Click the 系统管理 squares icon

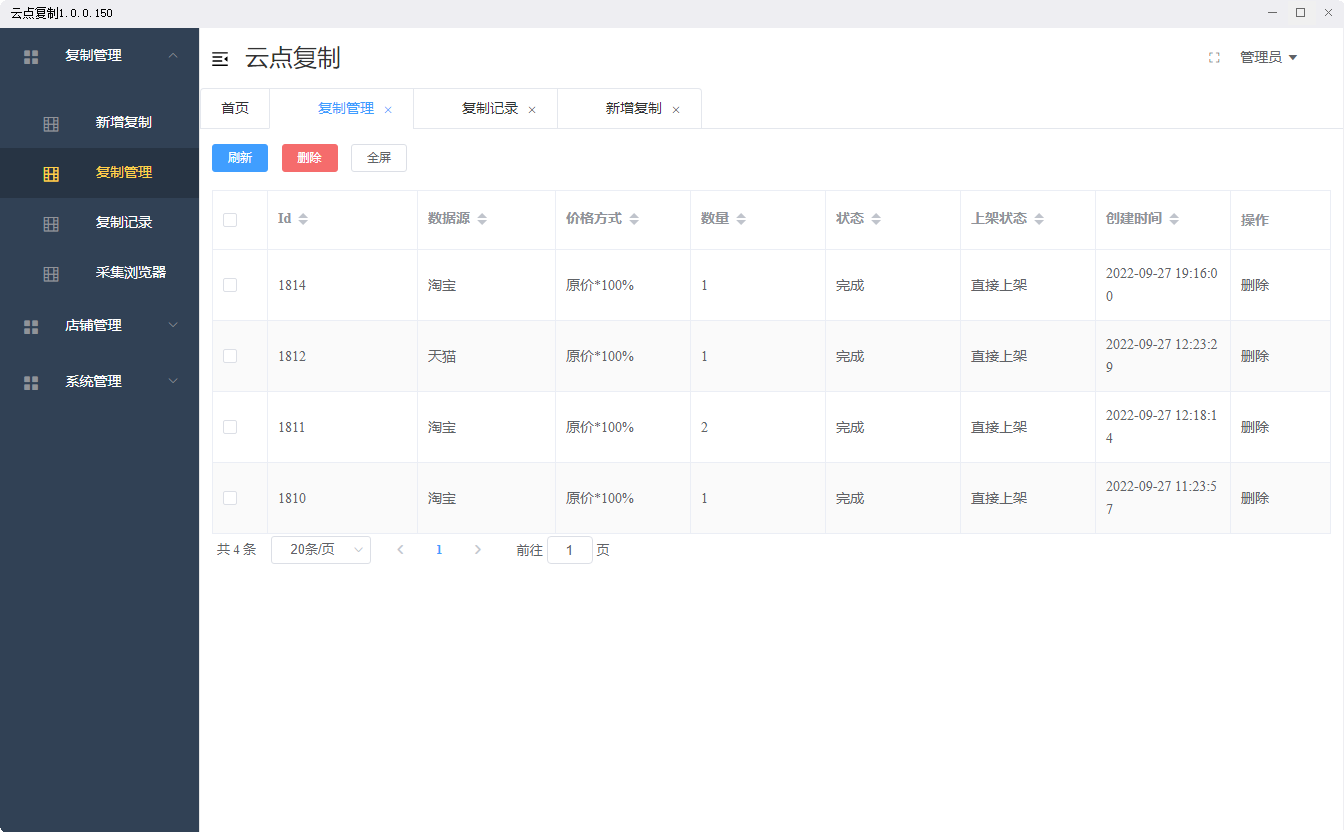tap(31, 381)
